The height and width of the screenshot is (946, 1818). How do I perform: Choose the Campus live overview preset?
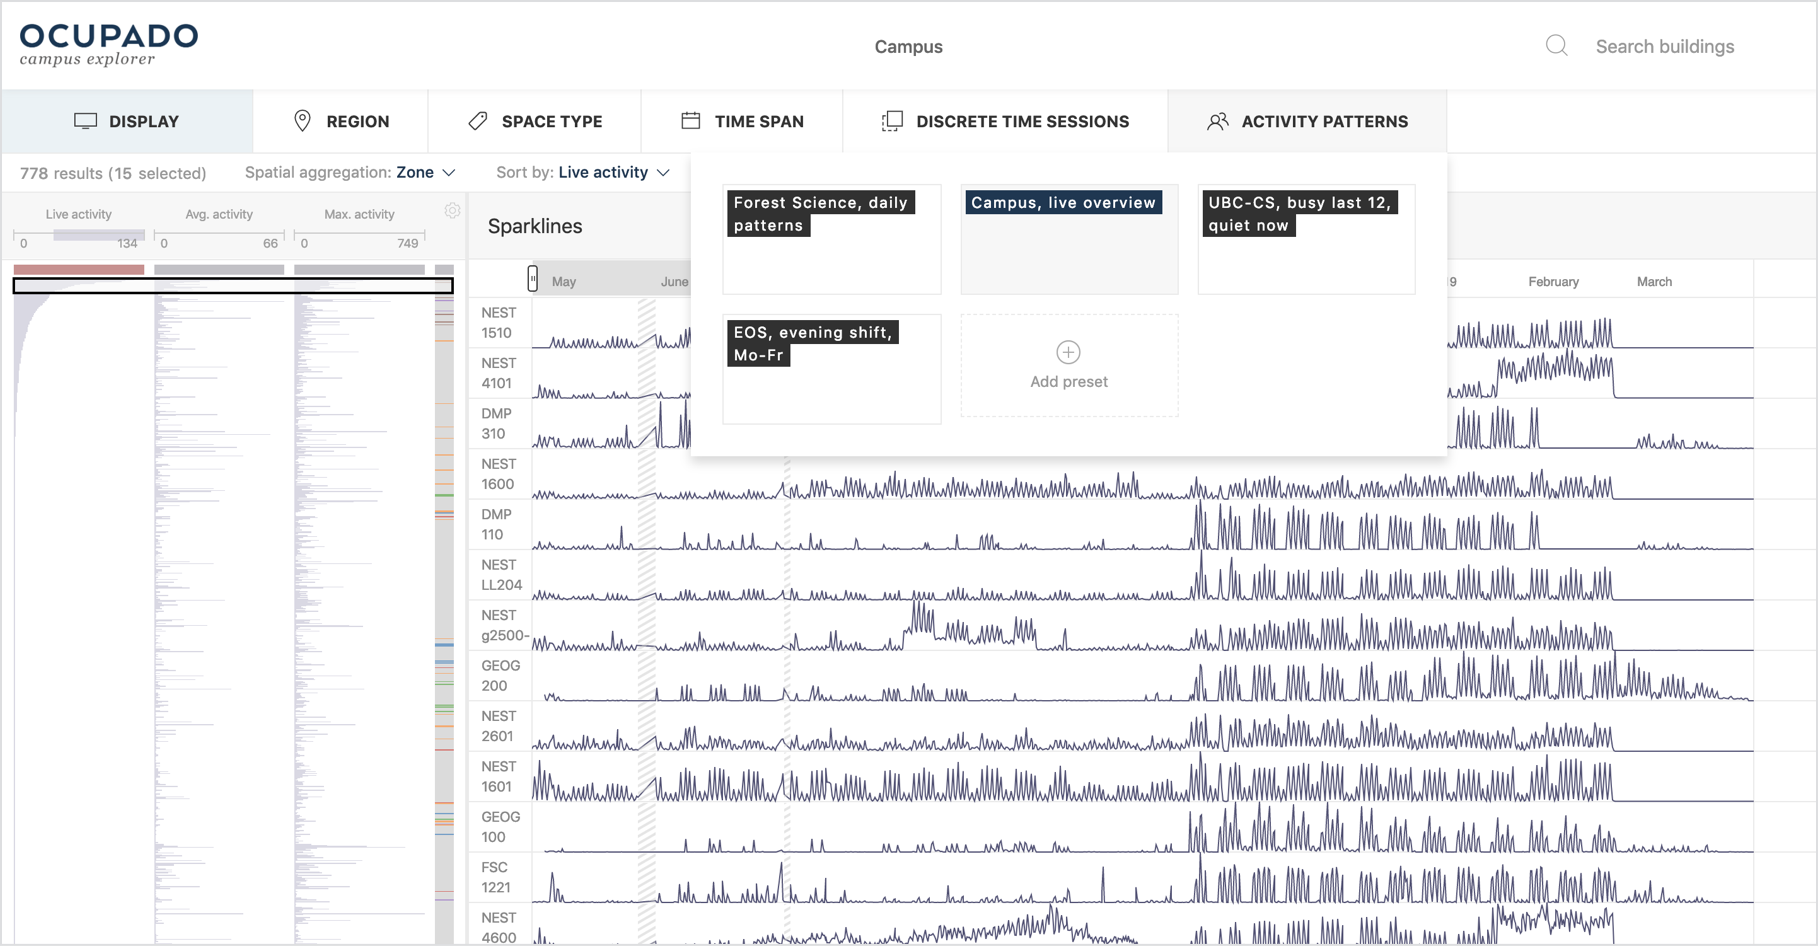[x=1069, y=239]
